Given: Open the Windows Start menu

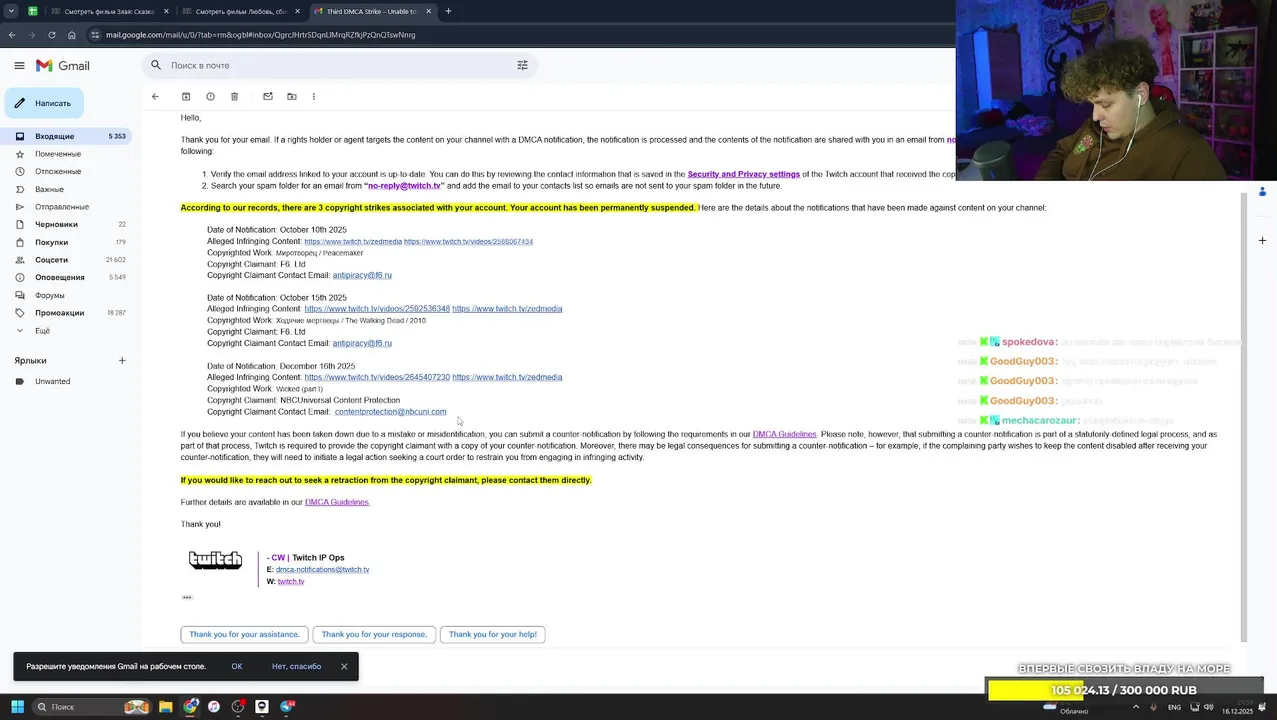Looking at the screenshot, I should (x=17, y=706).
